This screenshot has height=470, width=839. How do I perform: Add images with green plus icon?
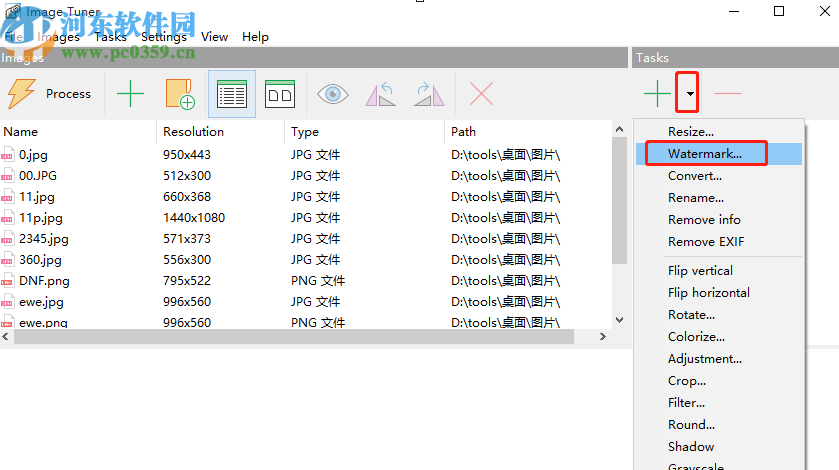pyautogui.click(x=130, y=94)
